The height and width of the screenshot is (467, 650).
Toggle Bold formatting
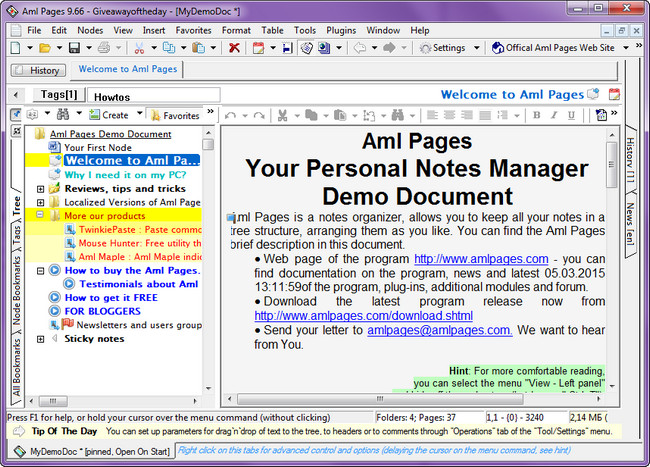click(x=537, y=115)
